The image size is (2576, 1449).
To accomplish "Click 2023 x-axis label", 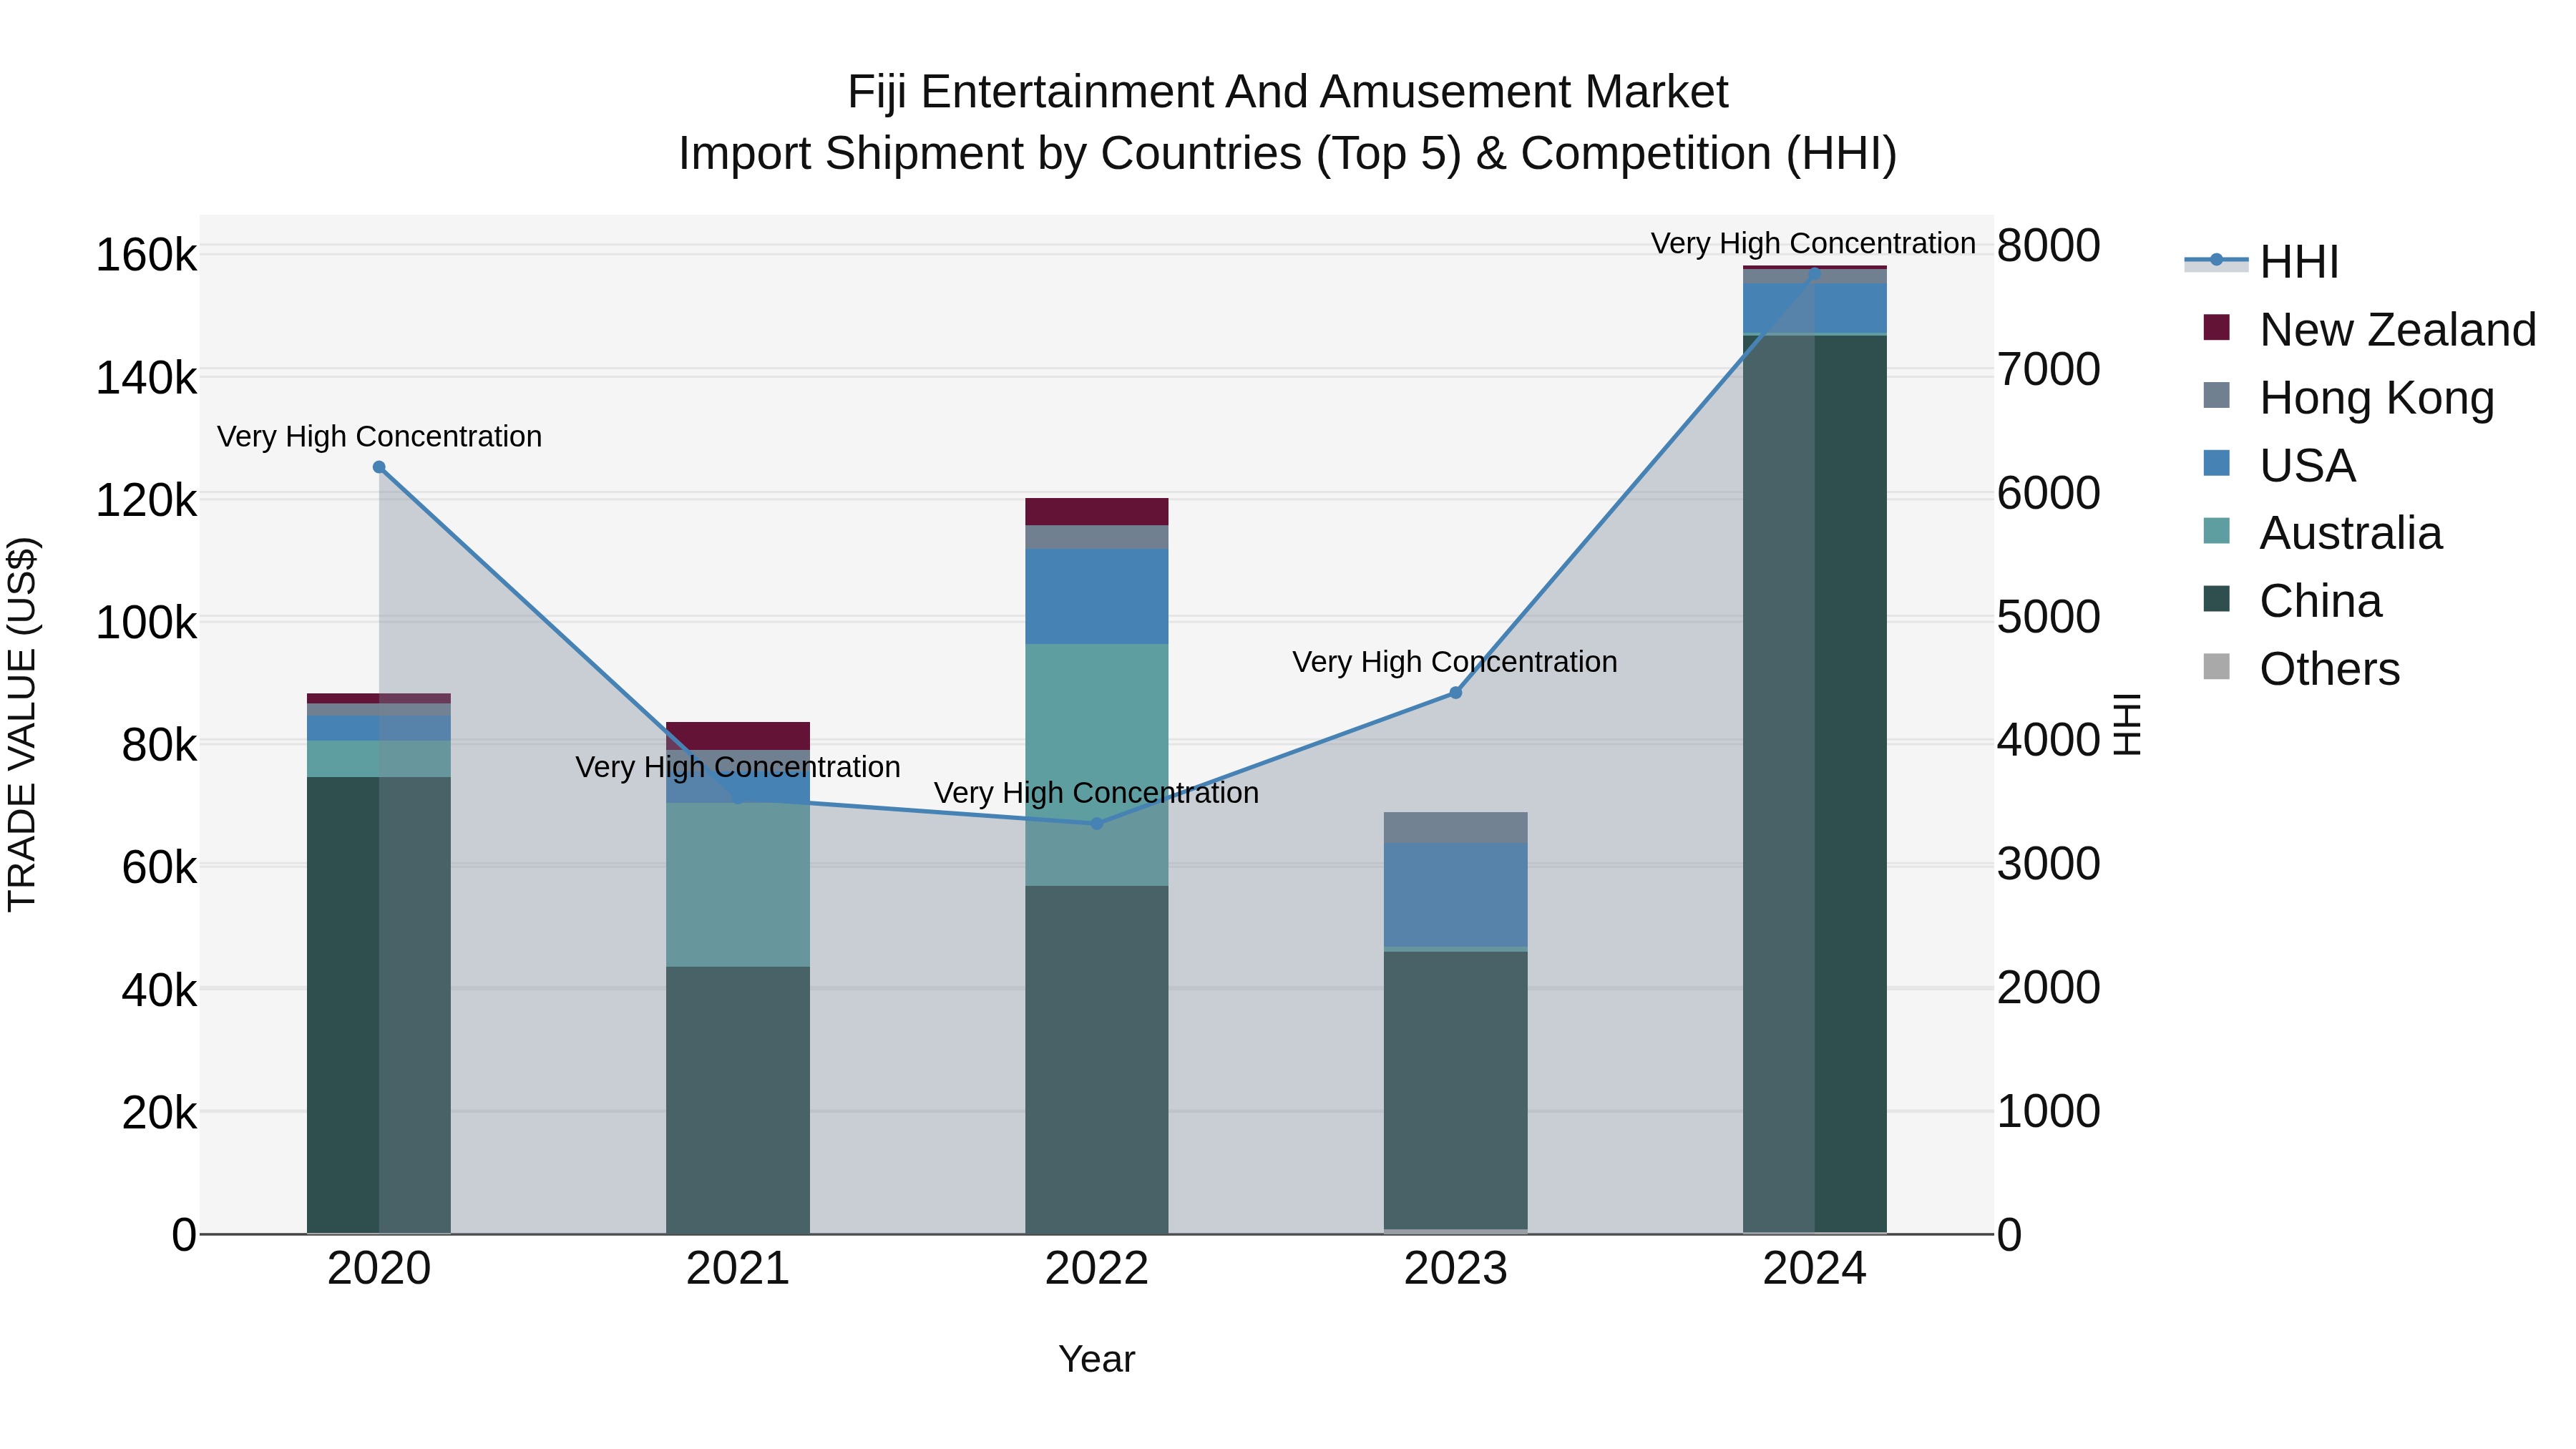I will pyautogui.click(x=1456, y=1269).
